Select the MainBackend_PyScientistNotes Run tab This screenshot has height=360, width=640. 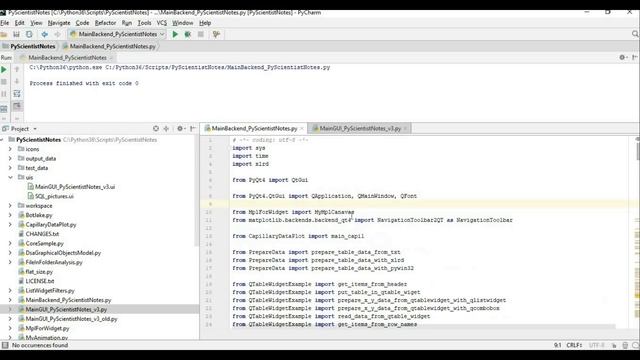pyautogui.click(x=67, y=58)
